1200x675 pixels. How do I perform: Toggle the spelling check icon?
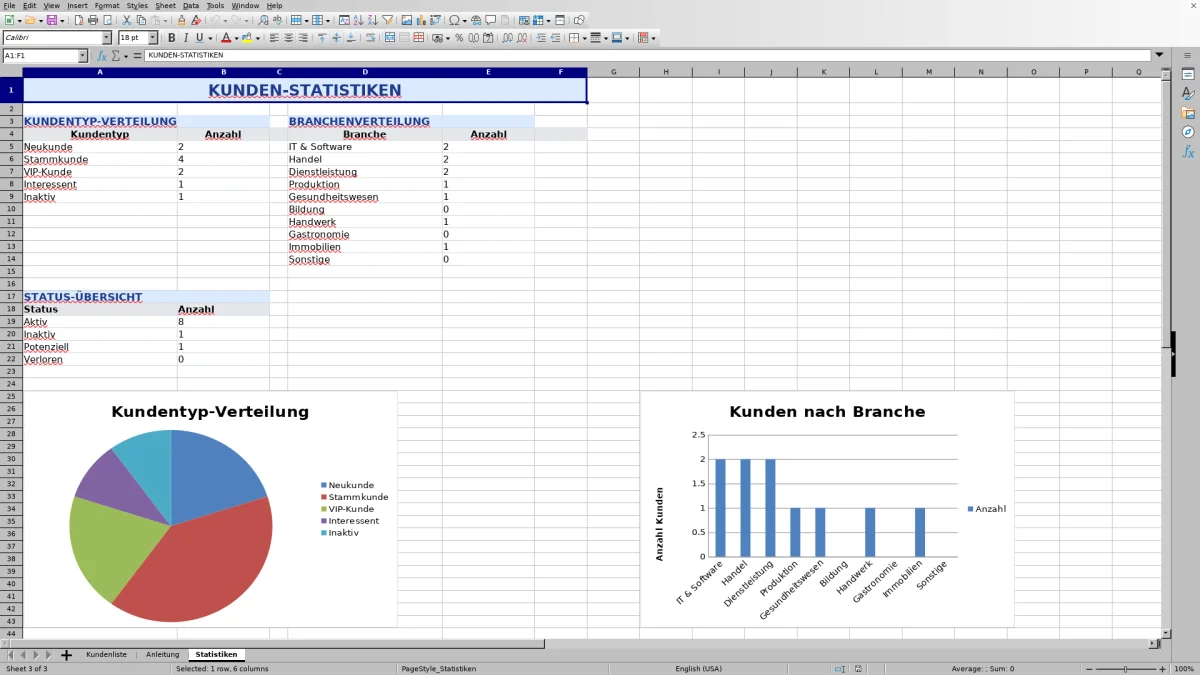click(277, 20)
